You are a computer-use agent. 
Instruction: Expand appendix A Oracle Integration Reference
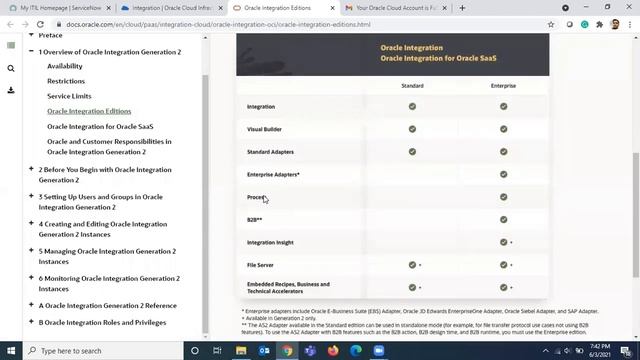31,305
